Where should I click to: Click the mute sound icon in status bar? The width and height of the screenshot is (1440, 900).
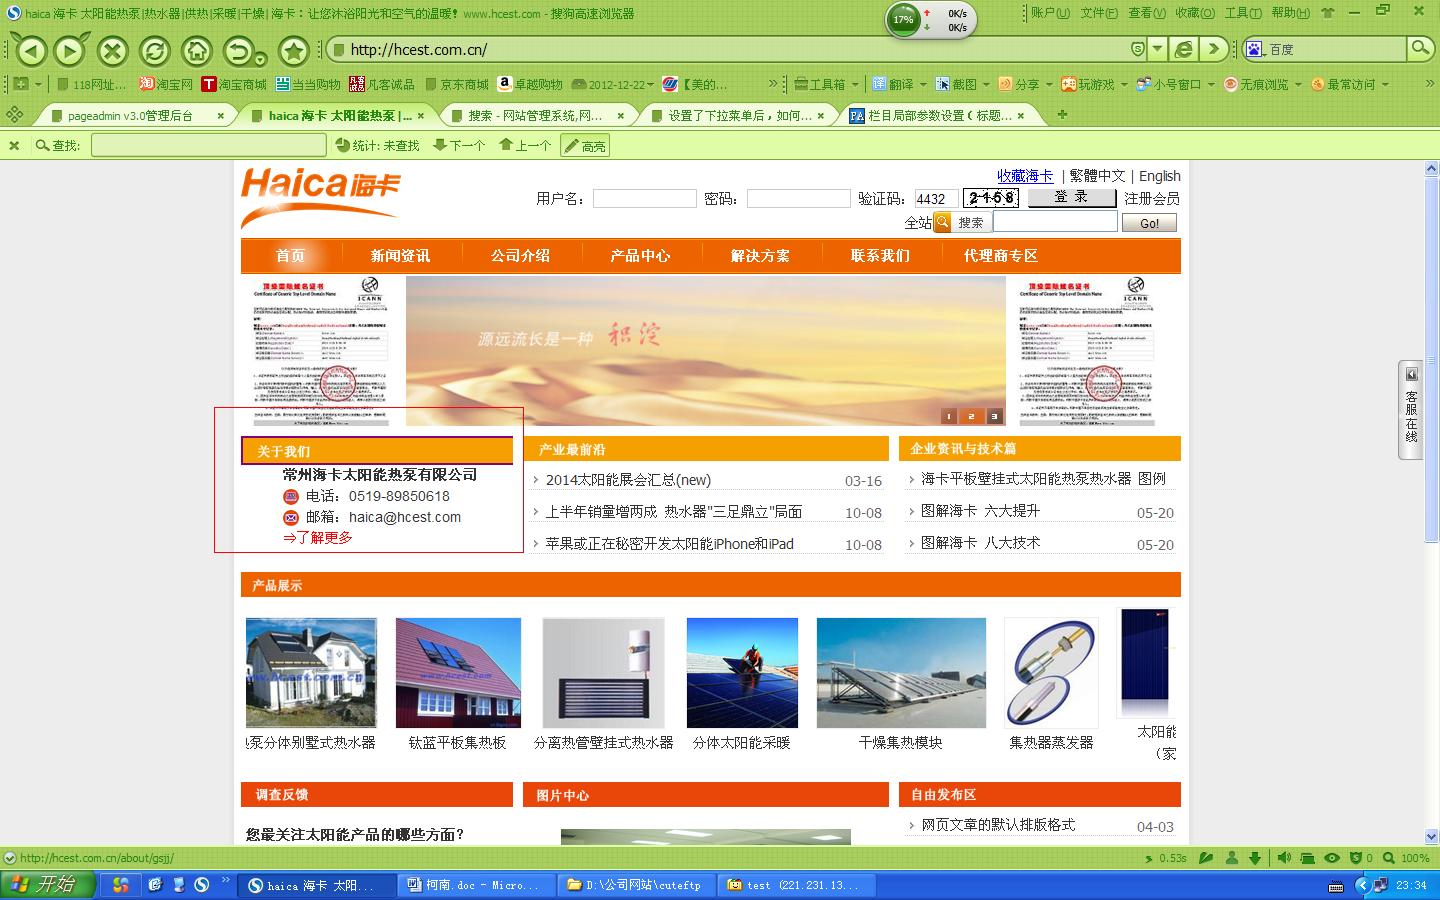click(x=1284, y=858)
